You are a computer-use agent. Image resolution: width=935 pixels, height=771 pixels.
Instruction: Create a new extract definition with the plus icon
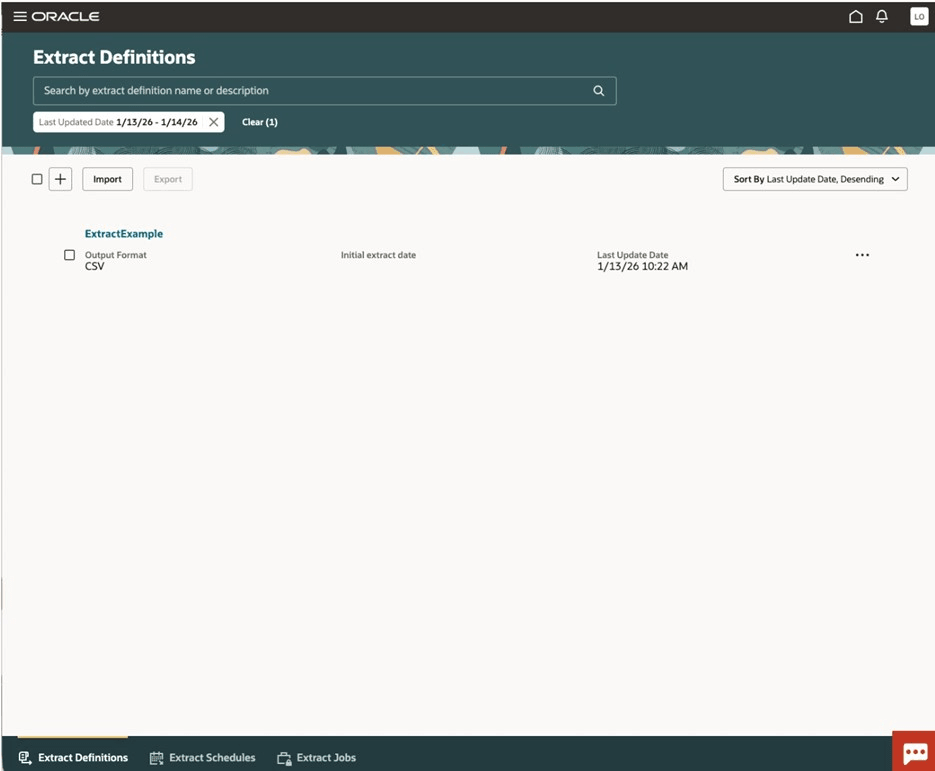tap(60, 178)
